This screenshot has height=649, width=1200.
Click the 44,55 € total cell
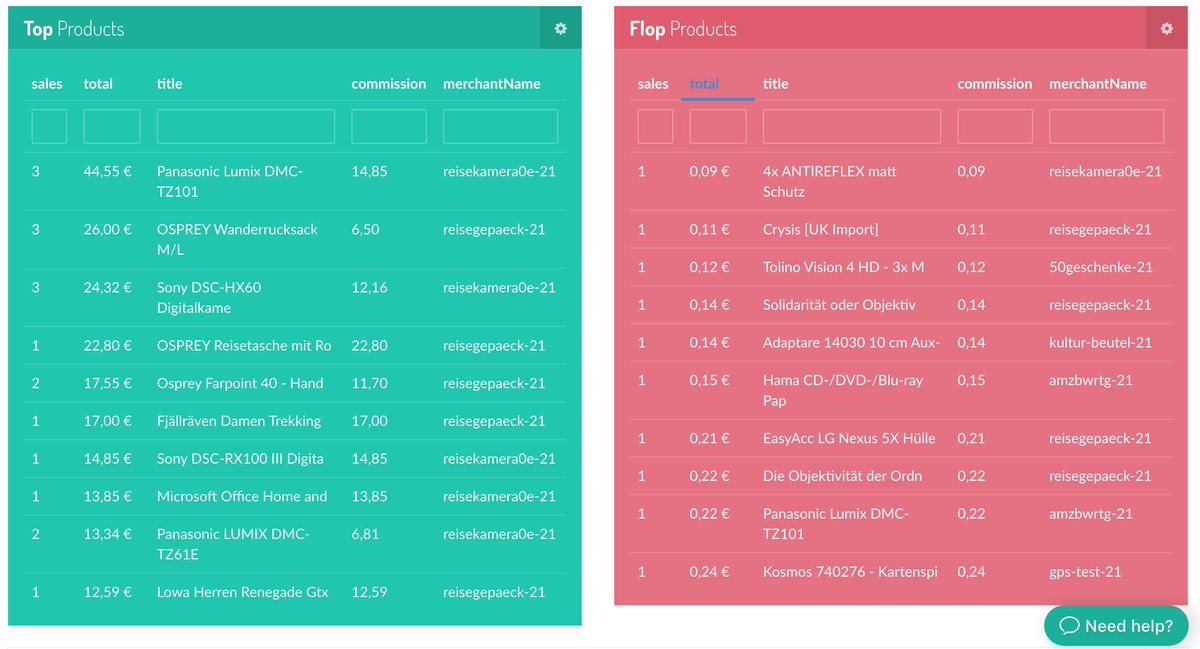107,171
